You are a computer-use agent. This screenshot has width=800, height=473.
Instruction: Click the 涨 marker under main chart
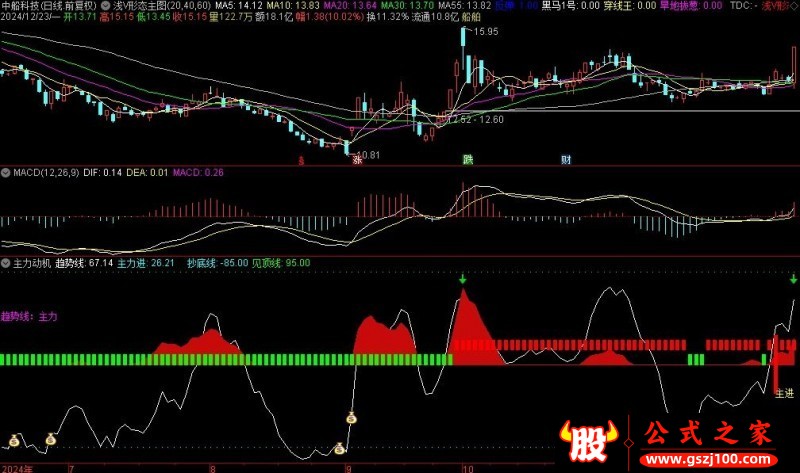tap(357, 160)
